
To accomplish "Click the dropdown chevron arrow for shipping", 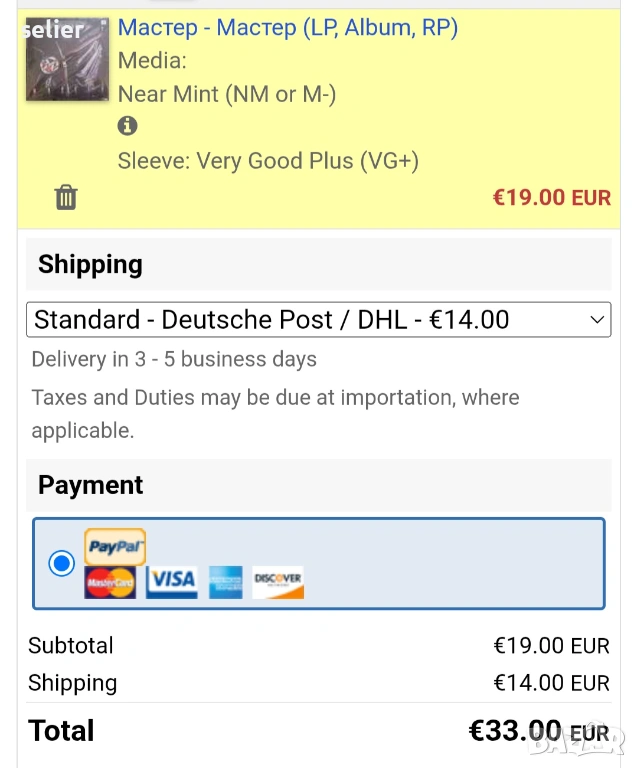I will (597, 320).
